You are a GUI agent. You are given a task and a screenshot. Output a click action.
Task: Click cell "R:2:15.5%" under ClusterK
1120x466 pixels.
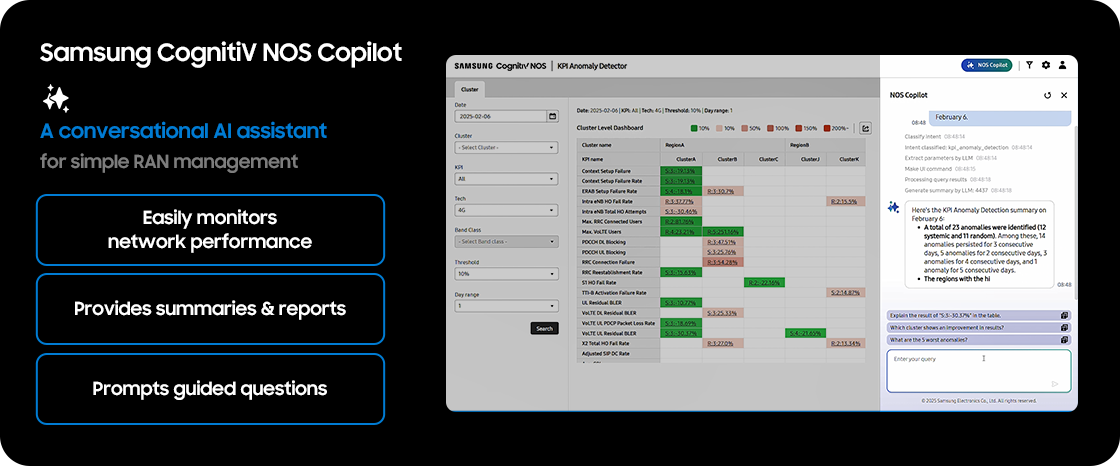(846, 202)
